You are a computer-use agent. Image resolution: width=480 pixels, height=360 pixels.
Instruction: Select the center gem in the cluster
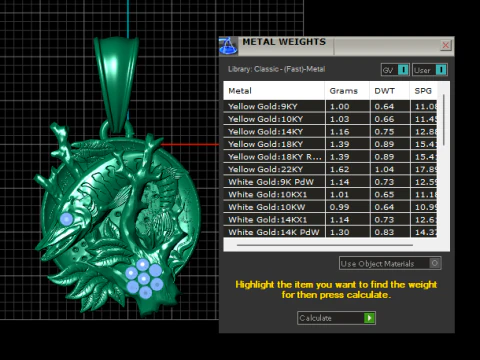(x=144, y=278)
